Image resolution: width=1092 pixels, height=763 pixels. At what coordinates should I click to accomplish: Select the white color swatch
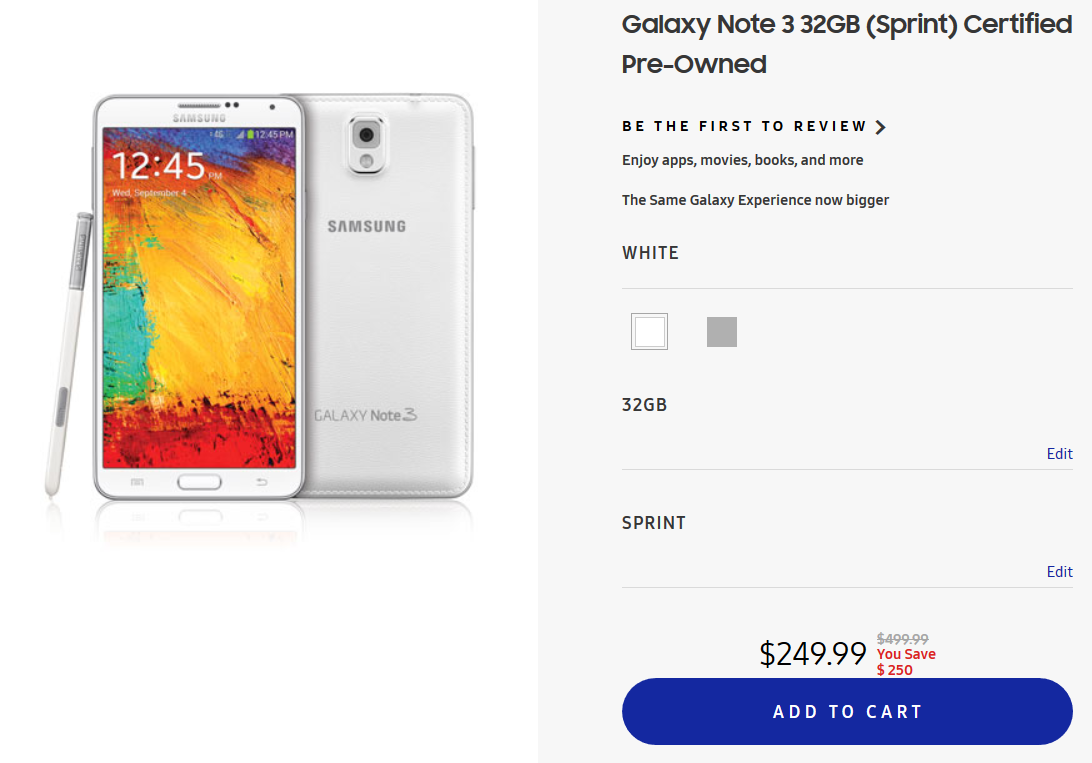(x=649, y=331)
